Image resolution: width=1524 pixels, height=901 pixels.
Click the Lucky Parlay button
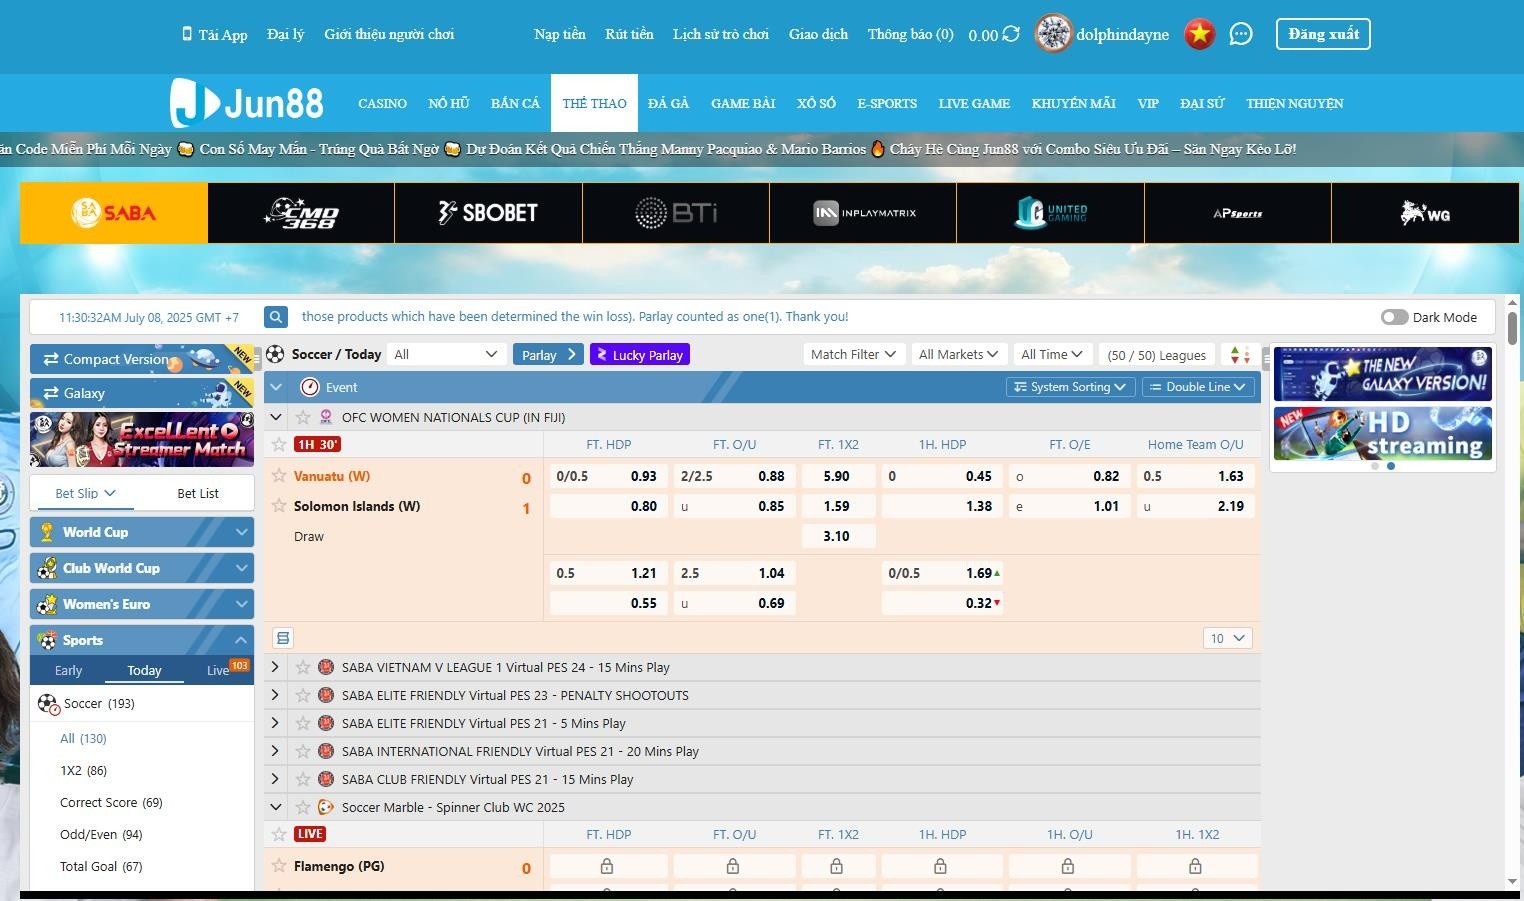(640, 354)
